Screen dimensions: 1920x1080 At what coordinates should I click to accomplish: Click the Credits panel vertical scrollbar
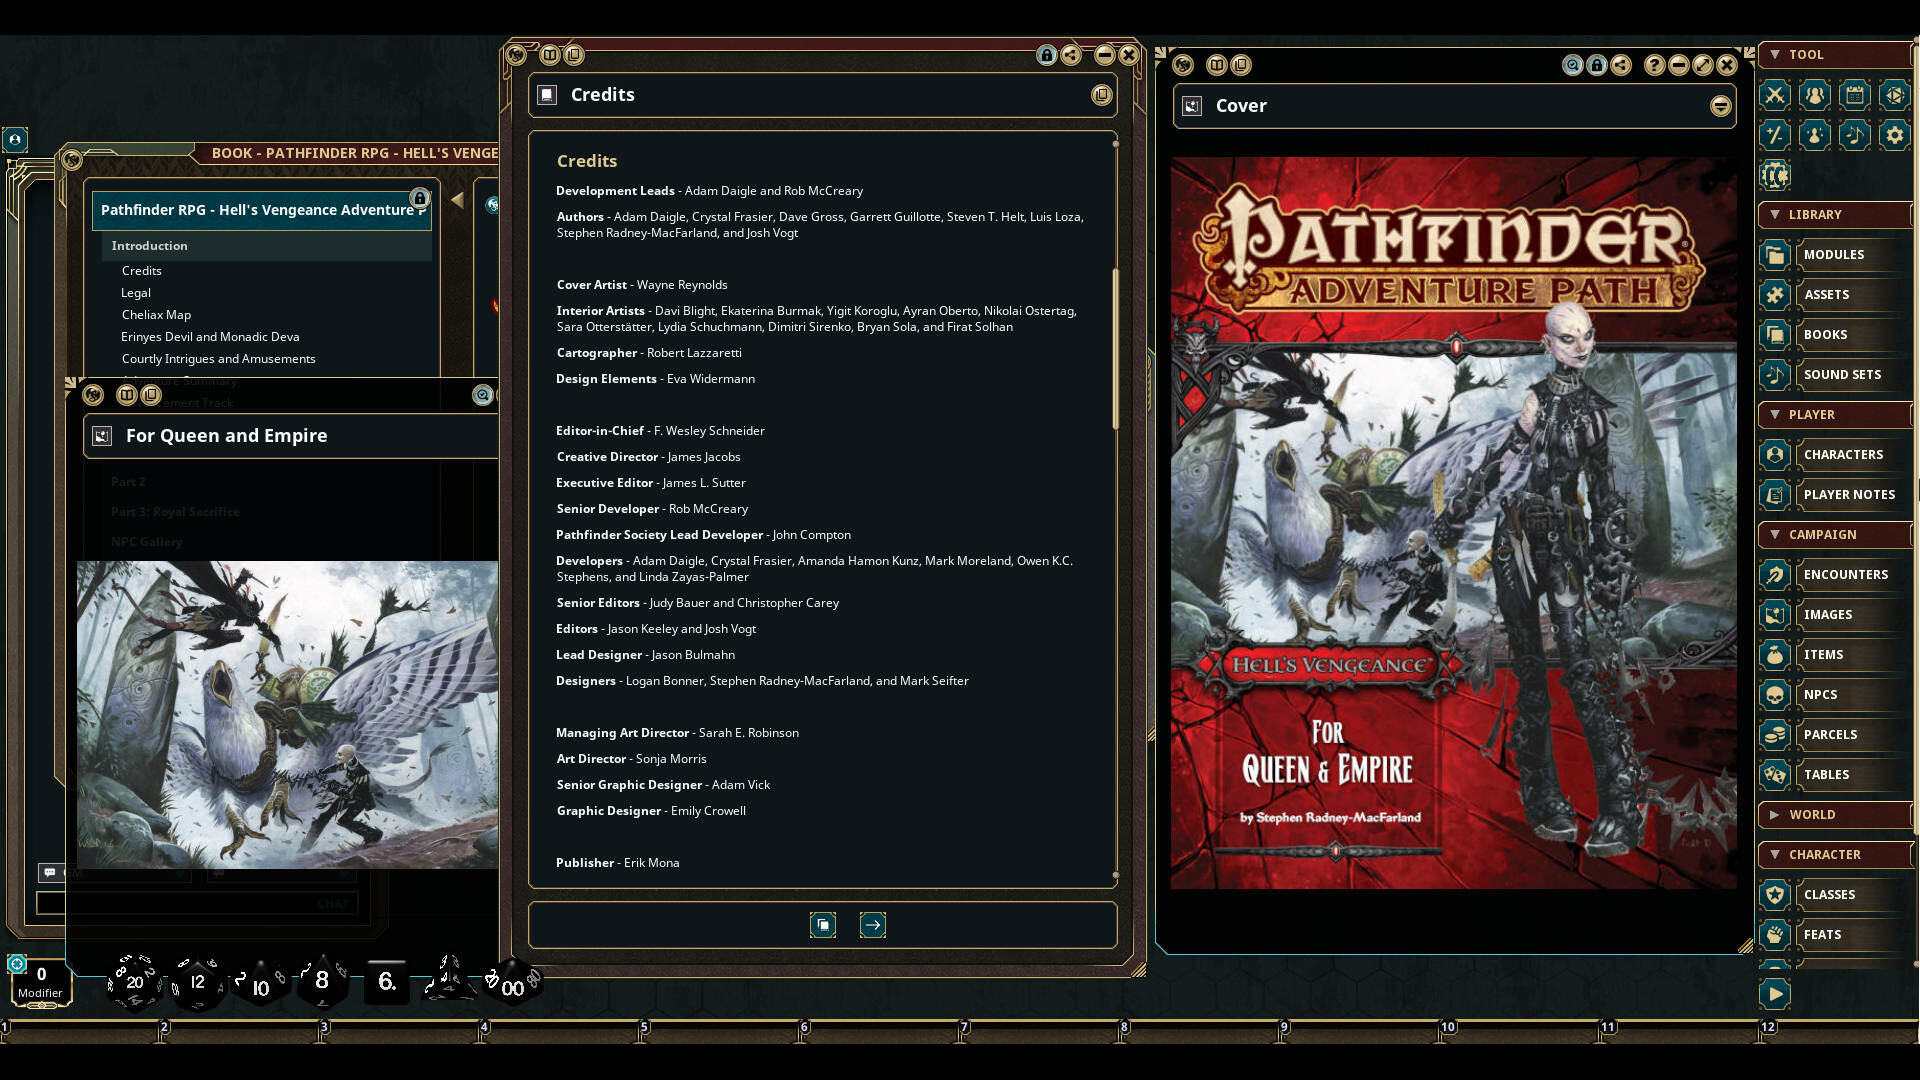1115,350
